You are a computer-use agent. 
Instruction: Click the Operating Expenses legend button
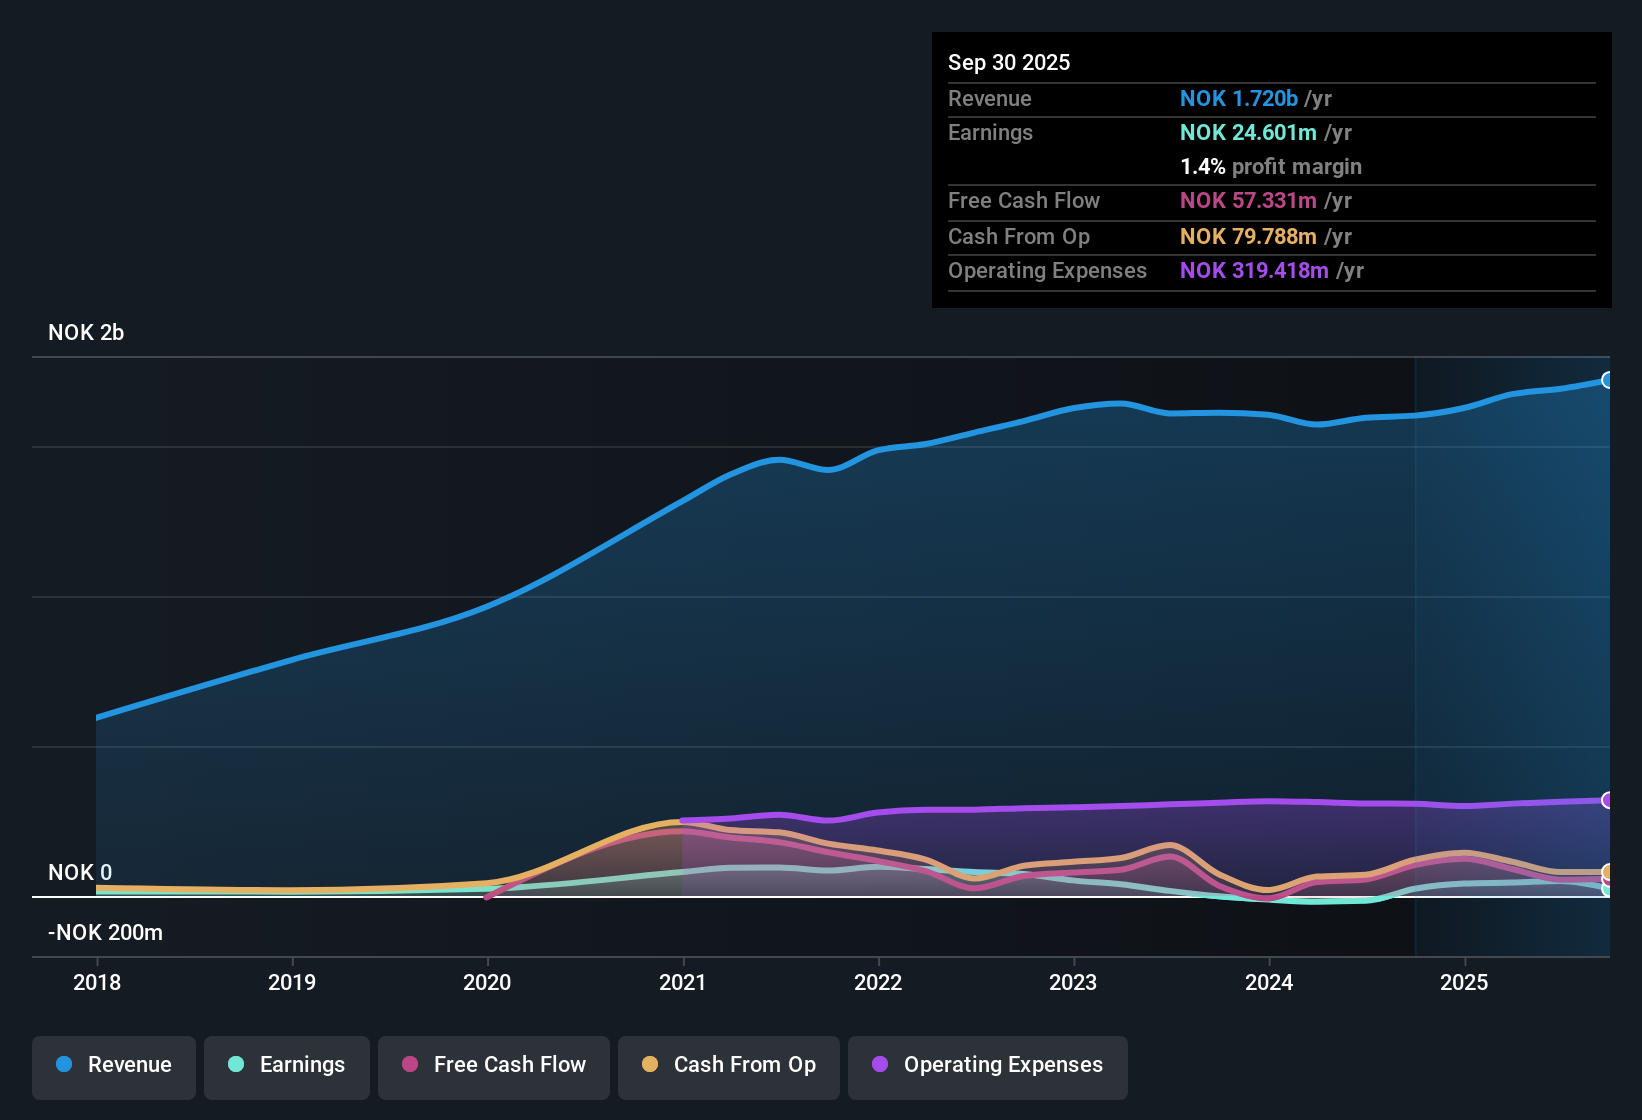point(987,1066)
